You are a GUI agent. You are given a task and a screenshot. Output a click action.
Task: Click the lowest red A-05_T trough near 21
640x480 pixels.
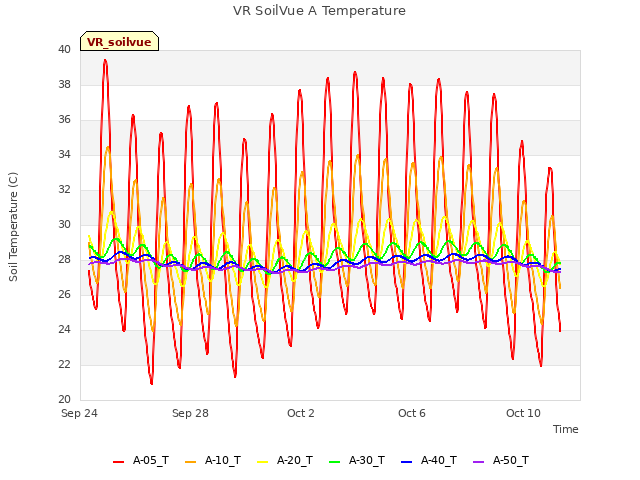pos(151,383)
